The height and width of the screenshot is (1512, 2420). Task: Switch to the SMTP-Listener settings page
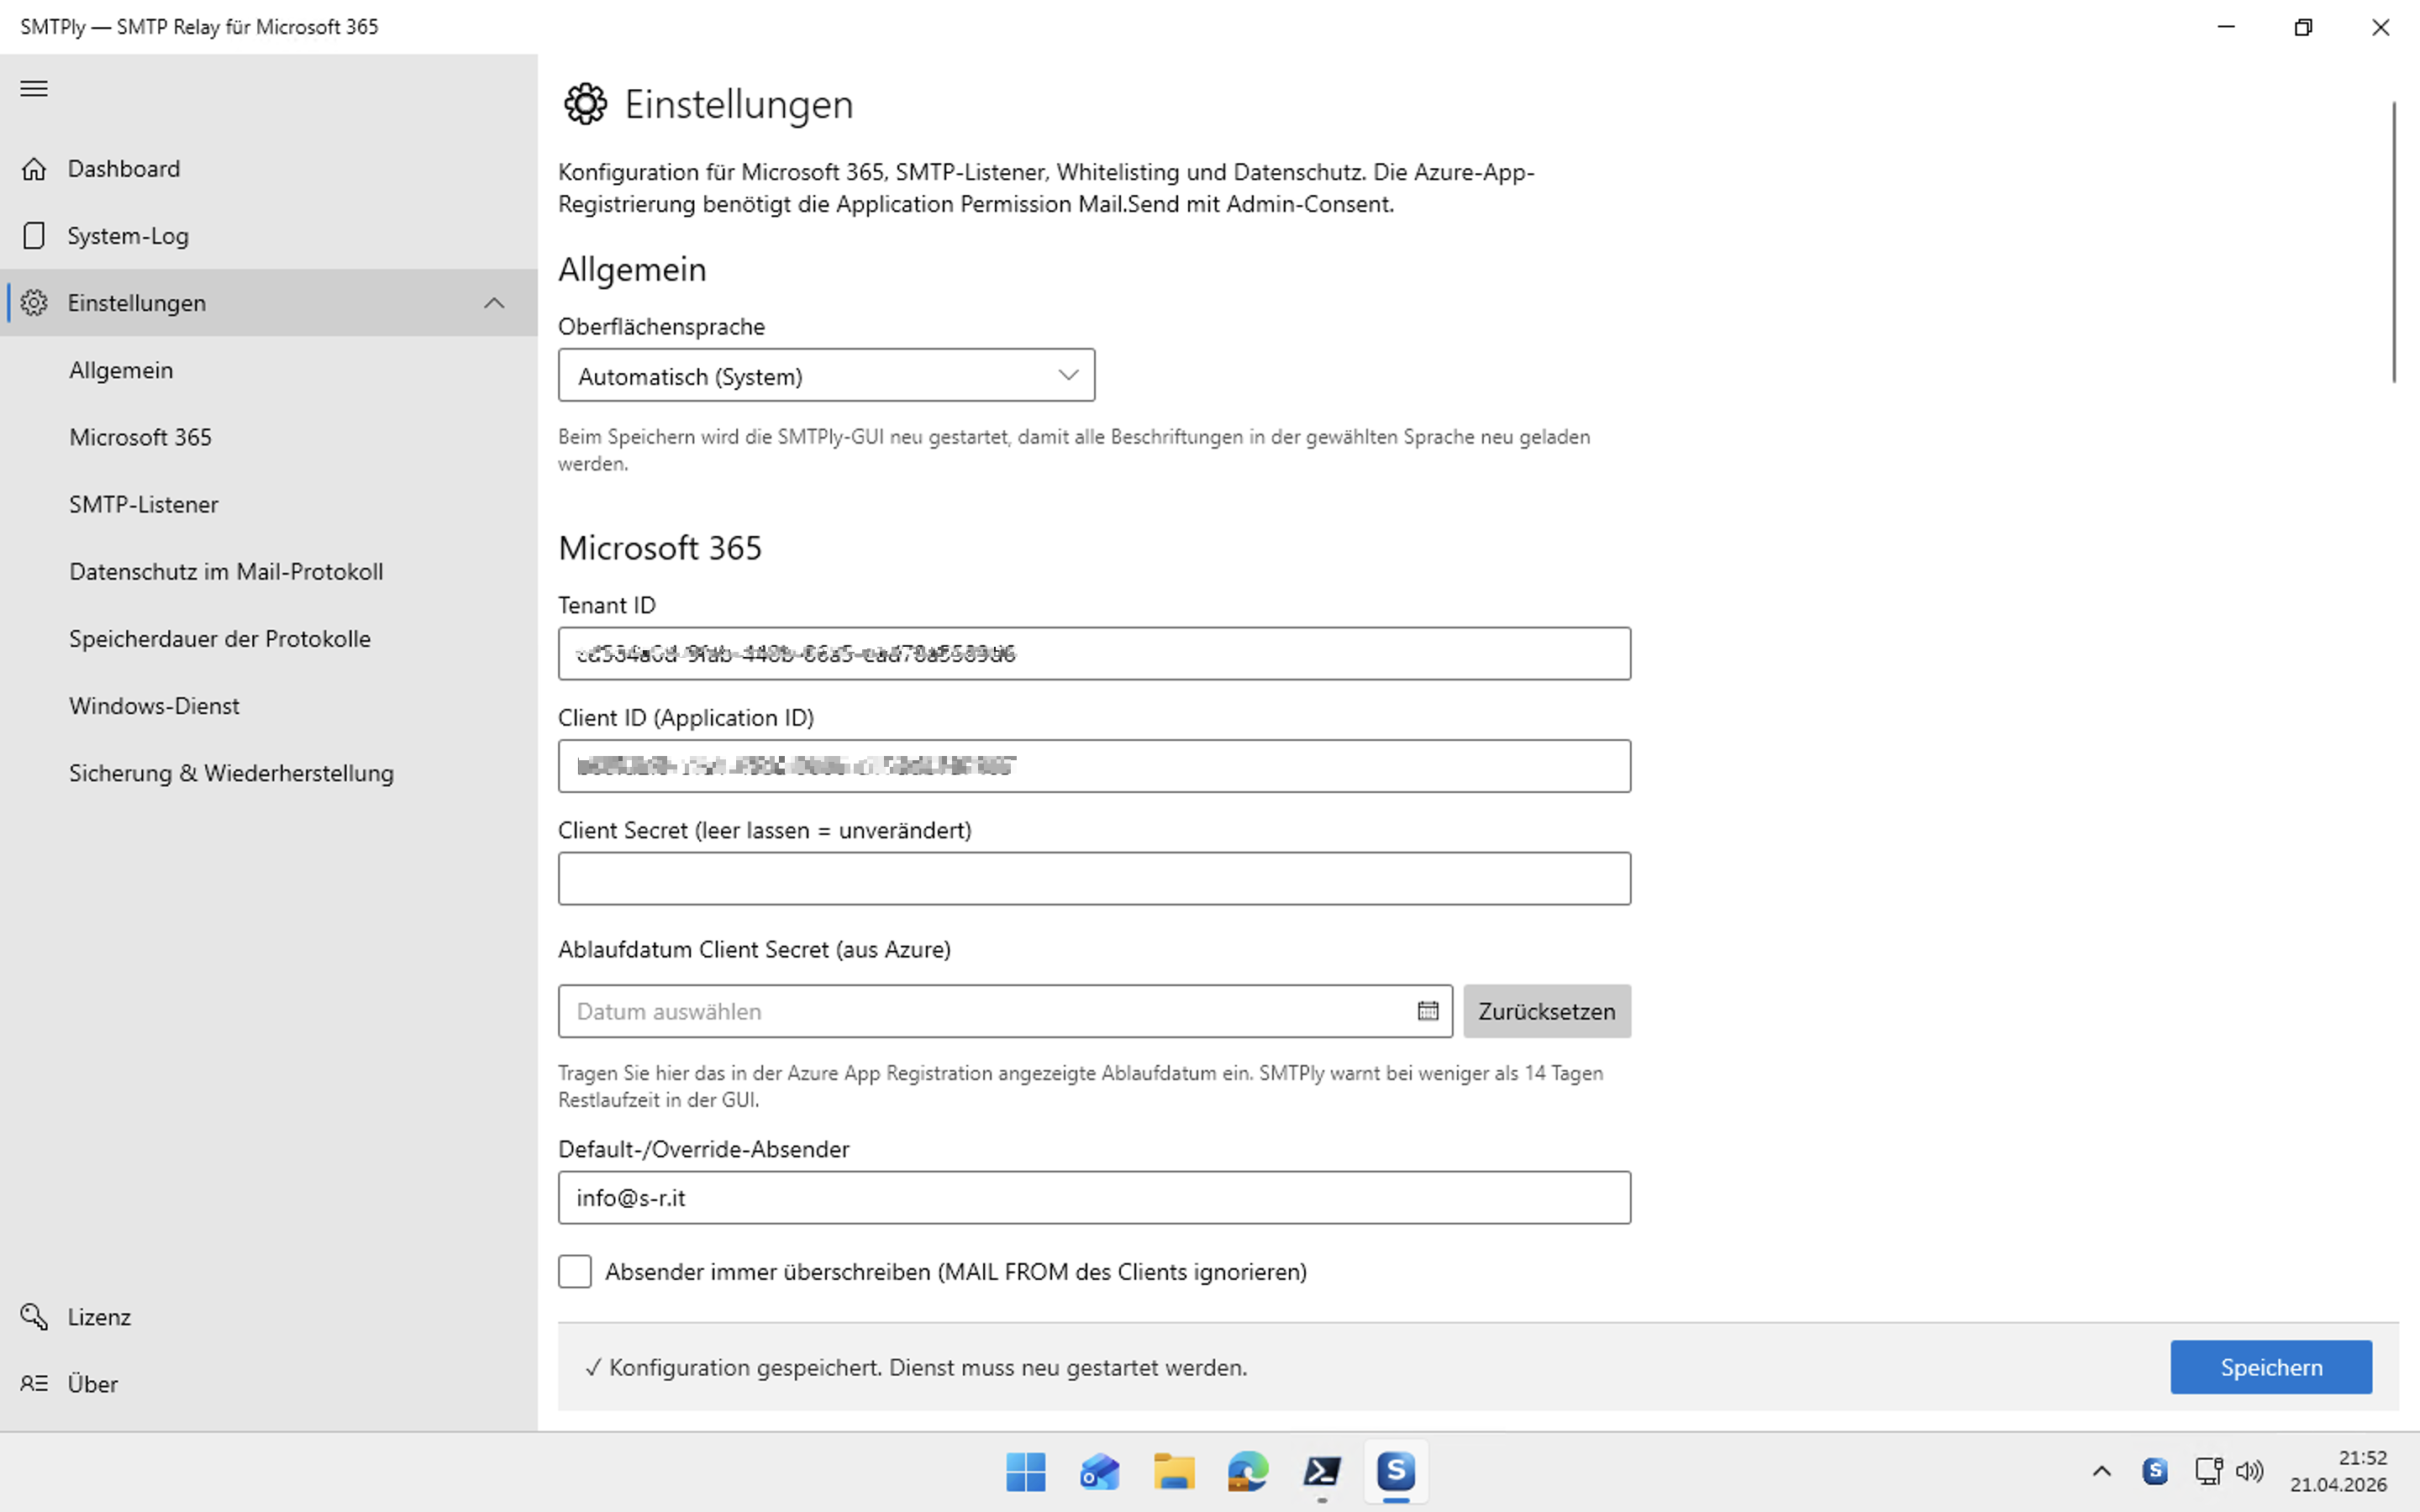coord(144,504)
